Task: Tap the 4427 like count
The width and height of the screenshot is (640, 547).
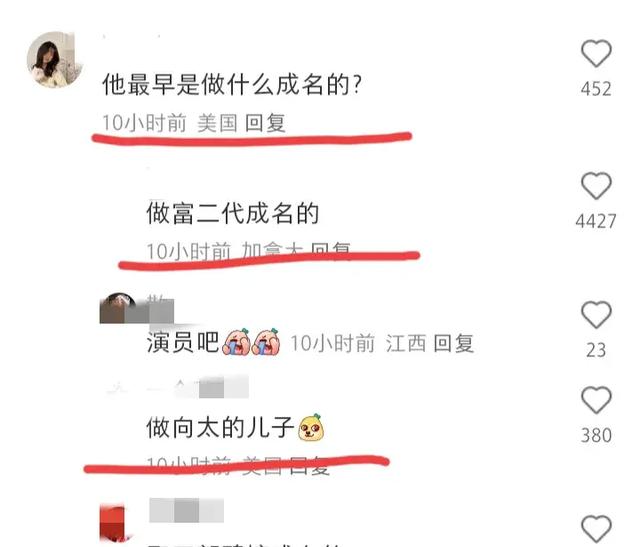Action: [596, 221]
